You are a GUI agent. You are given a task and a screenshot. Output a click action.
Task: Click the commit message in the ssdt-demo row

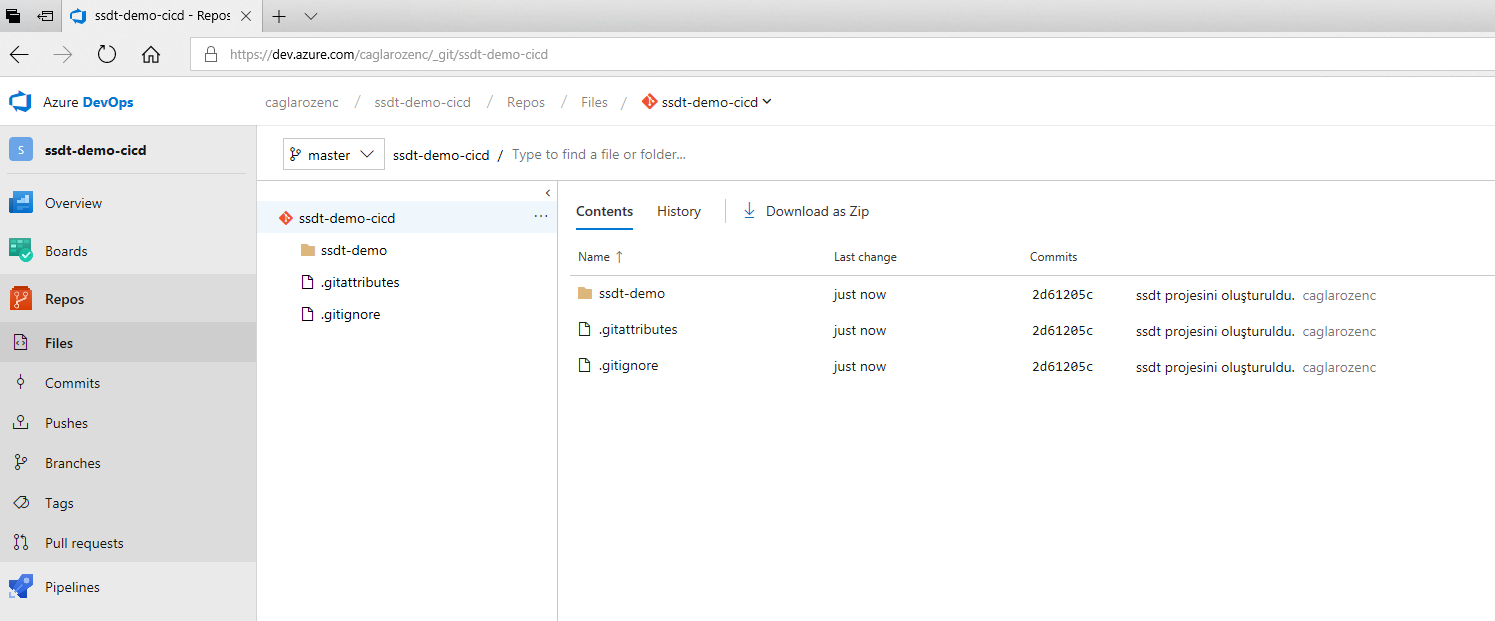[1215, 295]
